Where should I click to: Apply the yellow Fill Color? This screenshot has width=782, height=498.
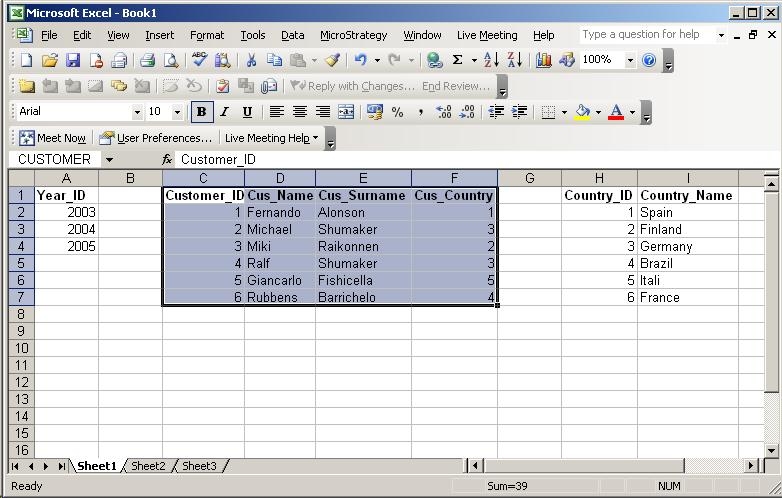tap(582, 112)
